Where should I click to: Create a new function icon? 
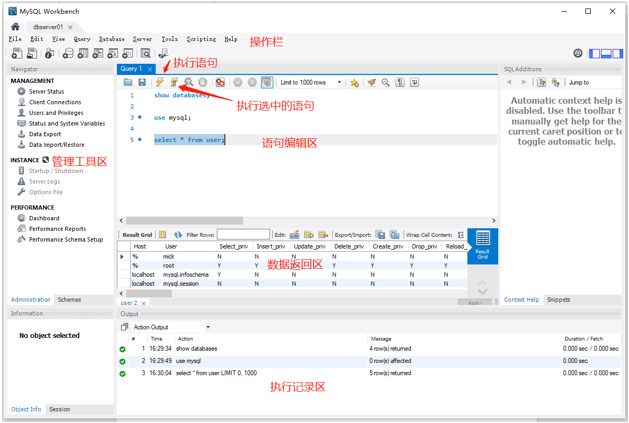128,53
